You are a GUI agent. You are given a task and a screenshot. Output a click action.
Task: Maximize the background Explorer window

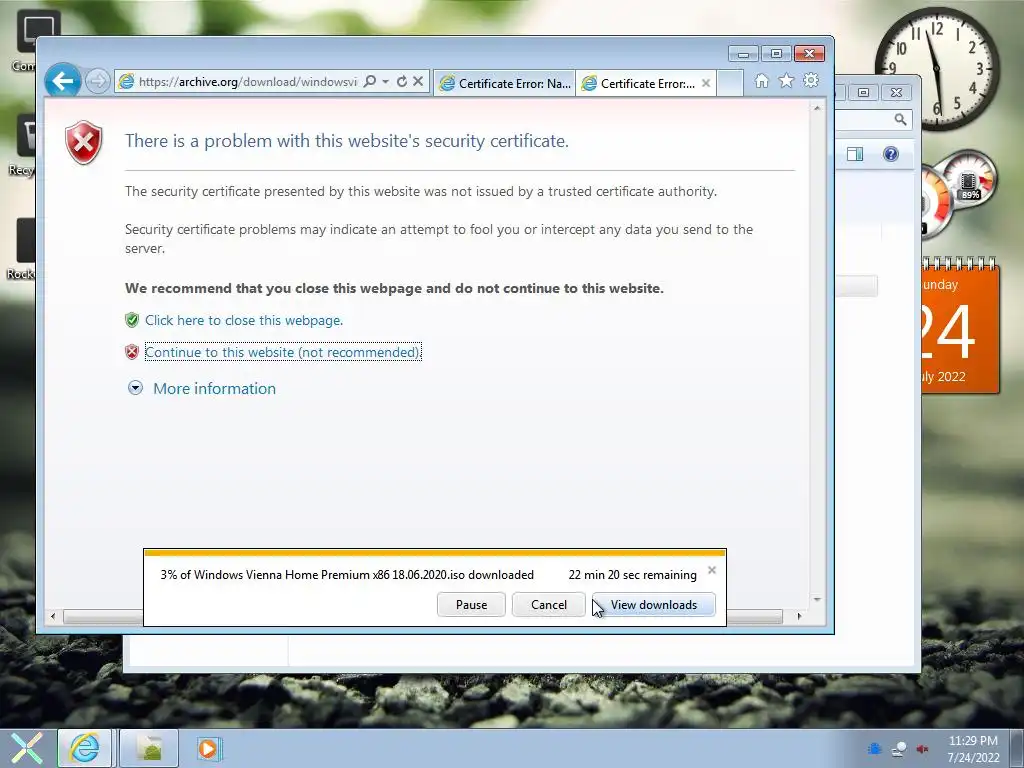click(863, 93)
